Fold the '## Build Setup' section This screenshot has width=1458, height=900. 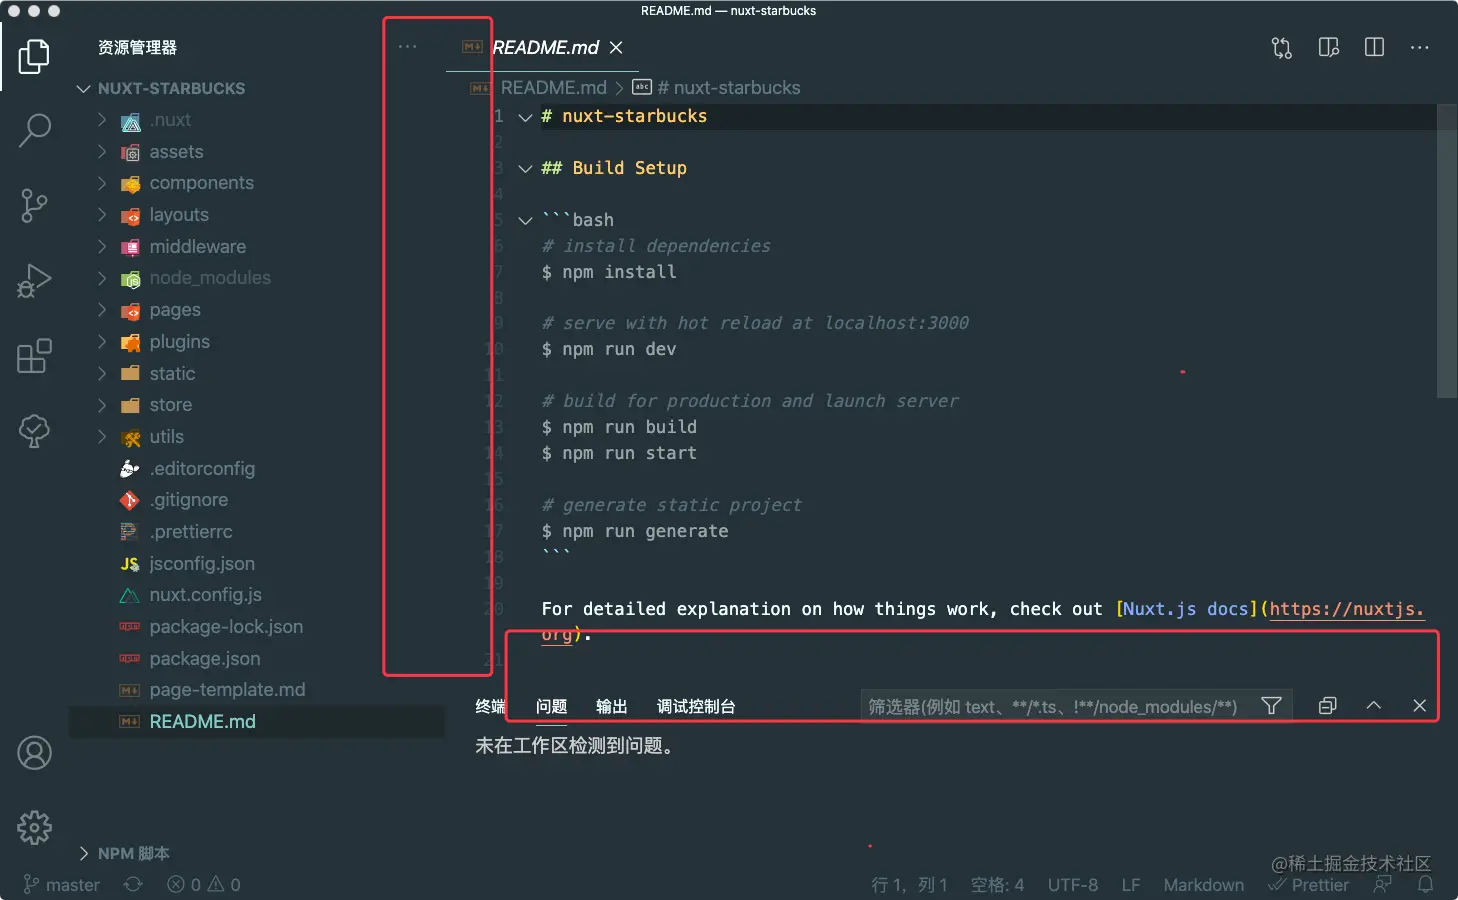525,169
